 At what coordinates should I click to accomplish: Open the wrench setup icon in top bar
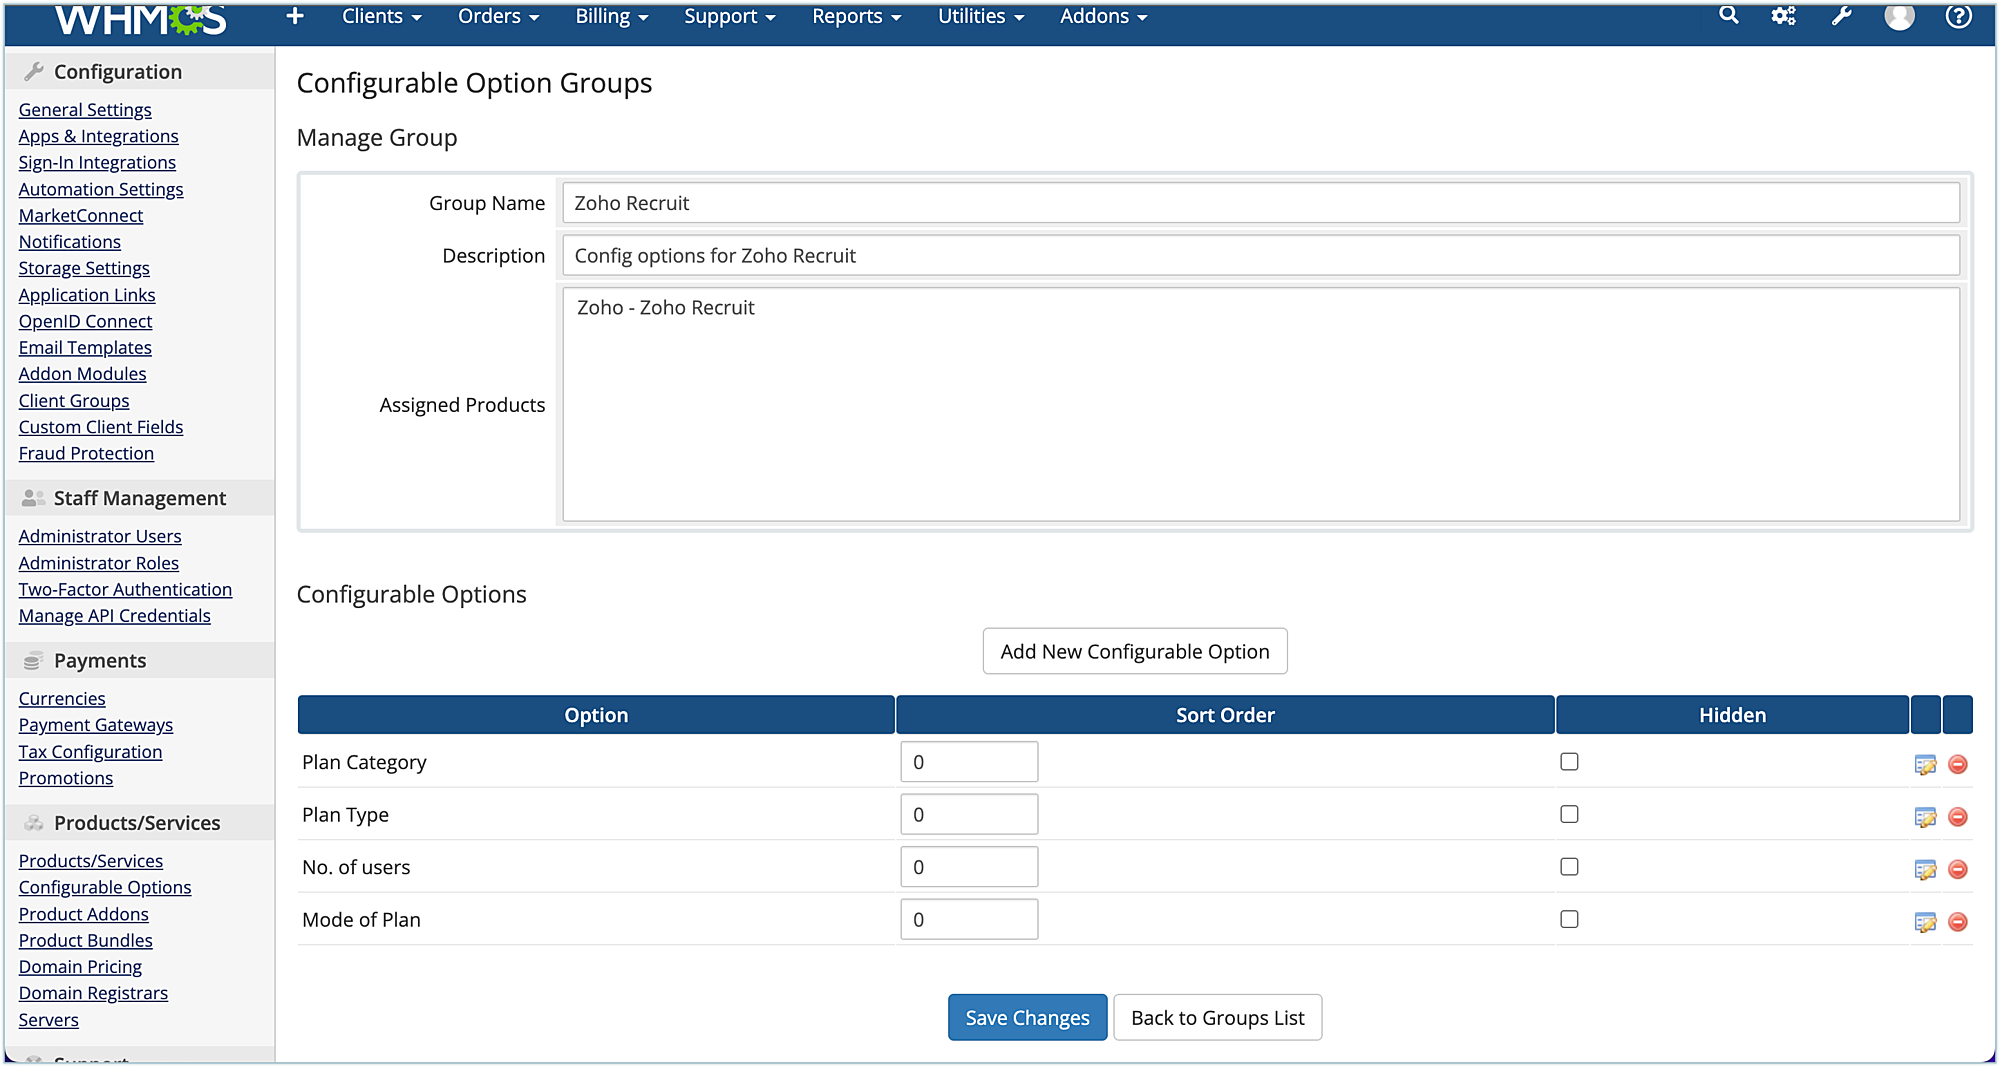[x=1842, y=16]
